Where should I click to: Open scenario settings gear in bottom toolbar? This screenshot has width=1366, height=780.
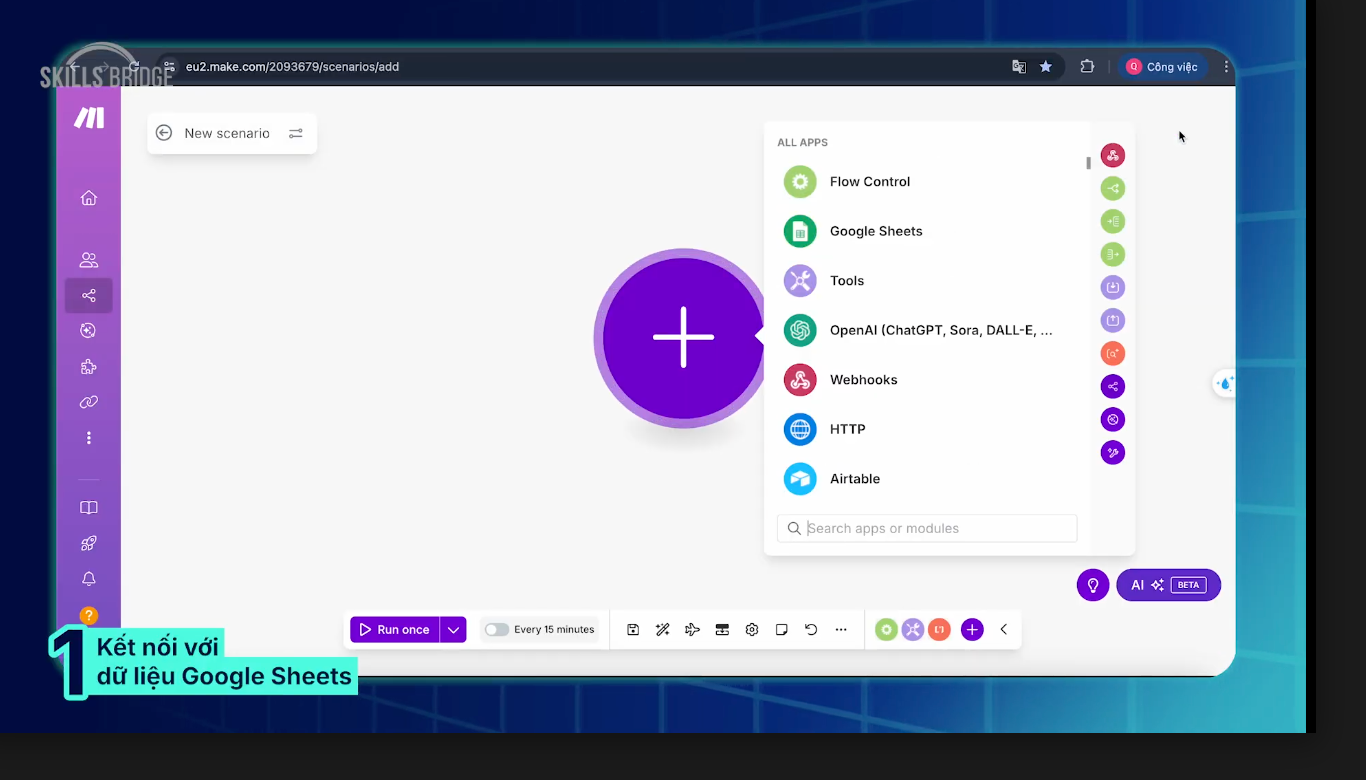point(752,630)
